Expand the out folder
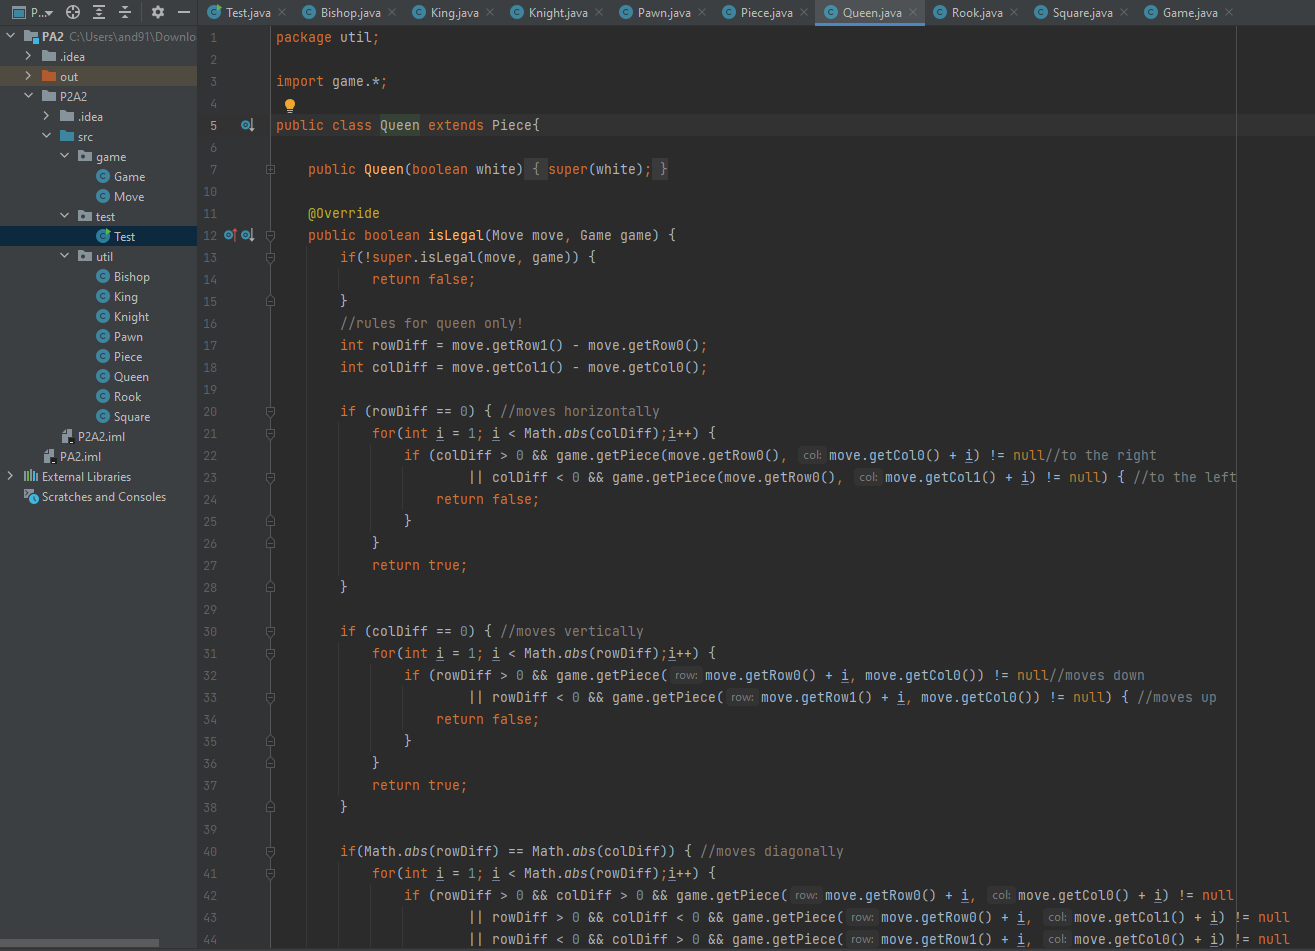This screenshot has height=951, width=1315. pos(28,76)
